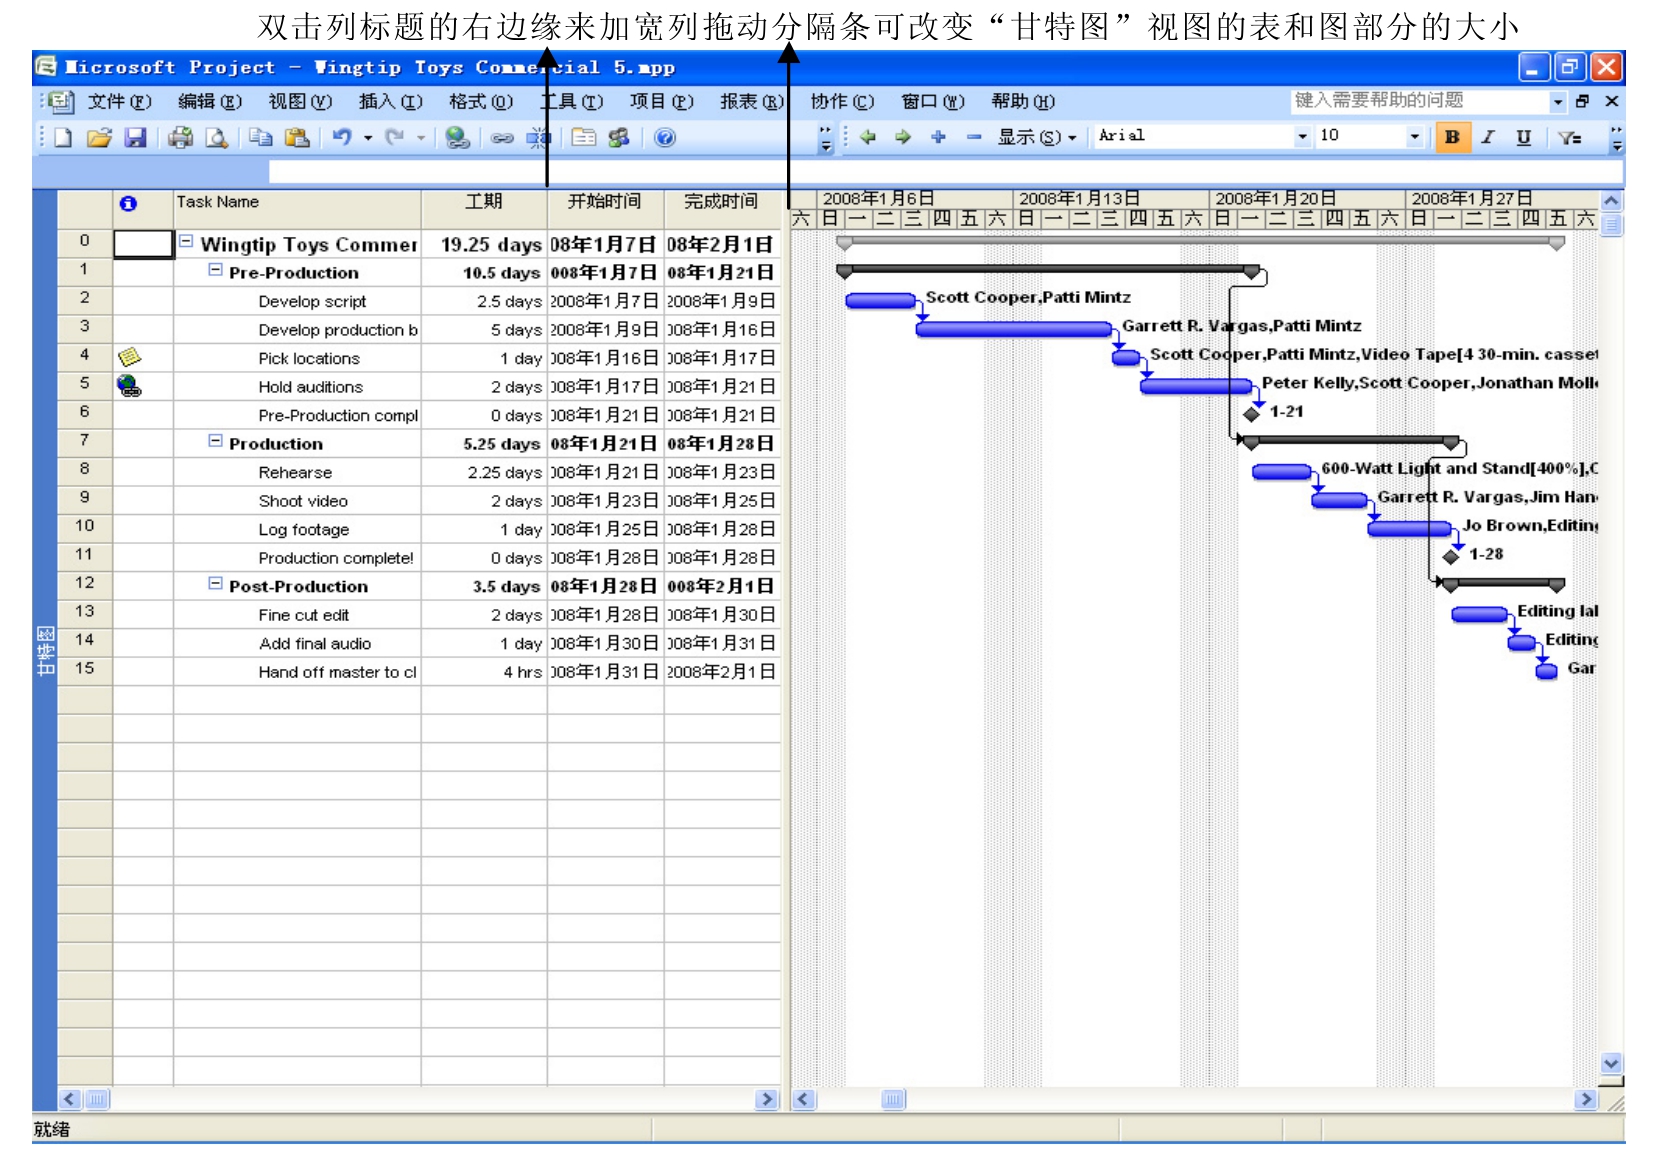Click the note icon on task 4

[129, 357]
